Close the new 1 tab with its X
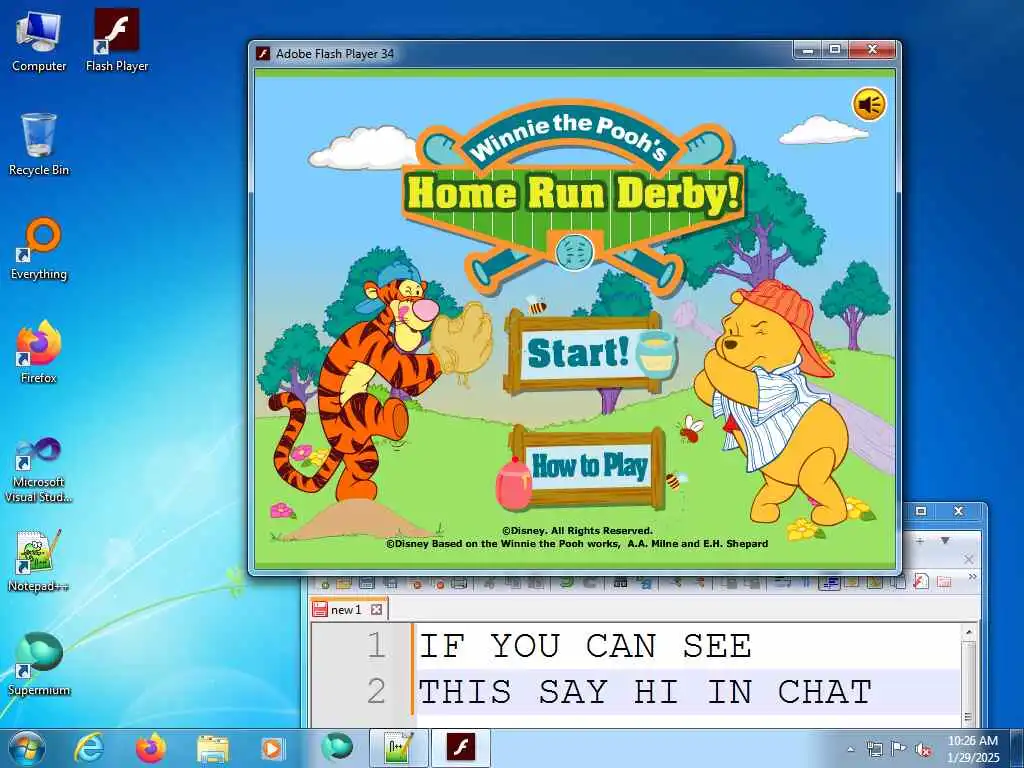The width and height of the screenshot is (1024, 768). point(376,609)
